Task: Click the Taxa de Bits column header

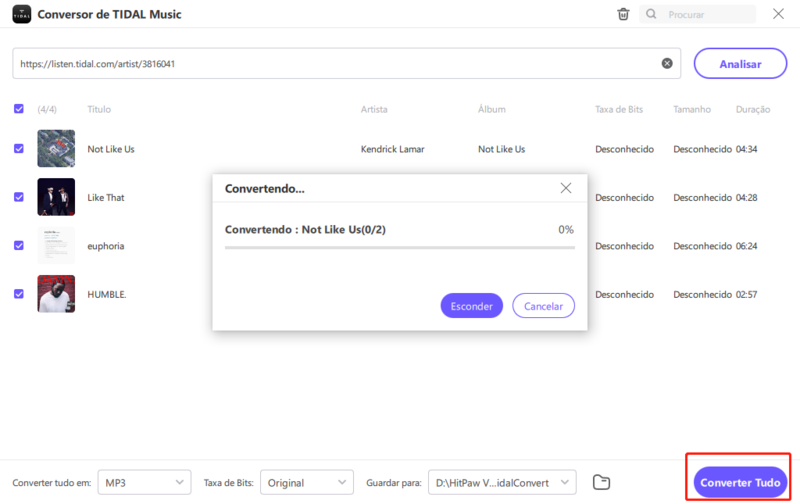Action: [619, 109]
